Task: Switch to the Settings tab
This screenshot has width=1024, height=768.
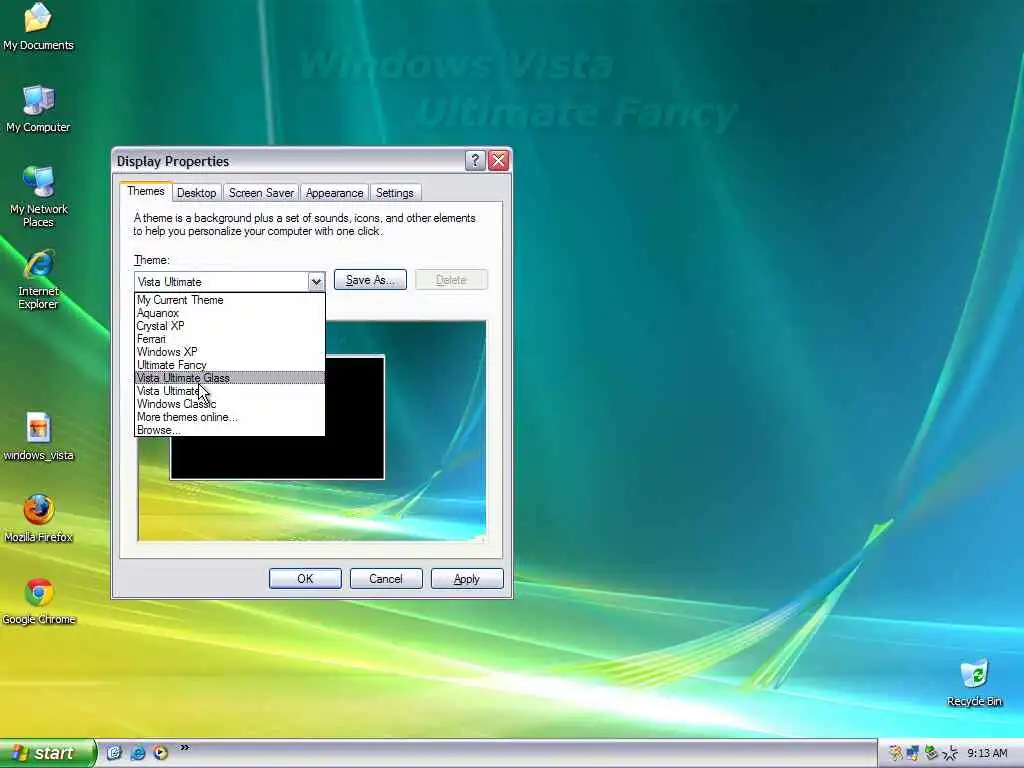Action: pyautogui.click(x=394, y=193)
